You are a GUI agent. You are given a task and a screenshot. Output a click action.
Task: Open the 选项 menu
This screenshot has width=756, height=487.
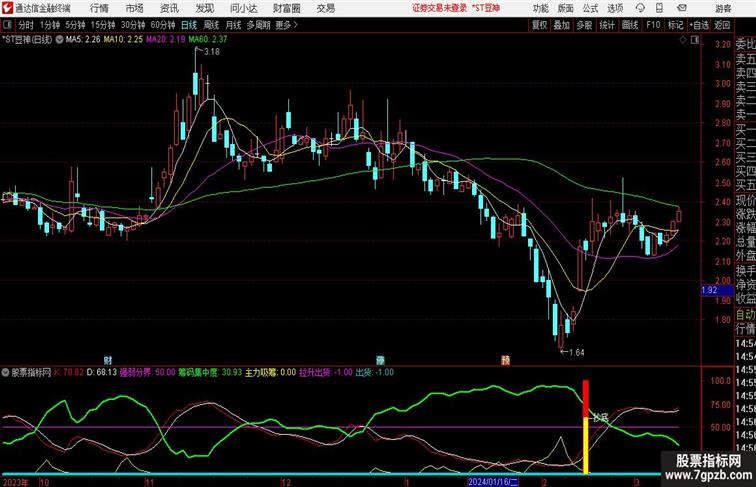tap(615, 8)
